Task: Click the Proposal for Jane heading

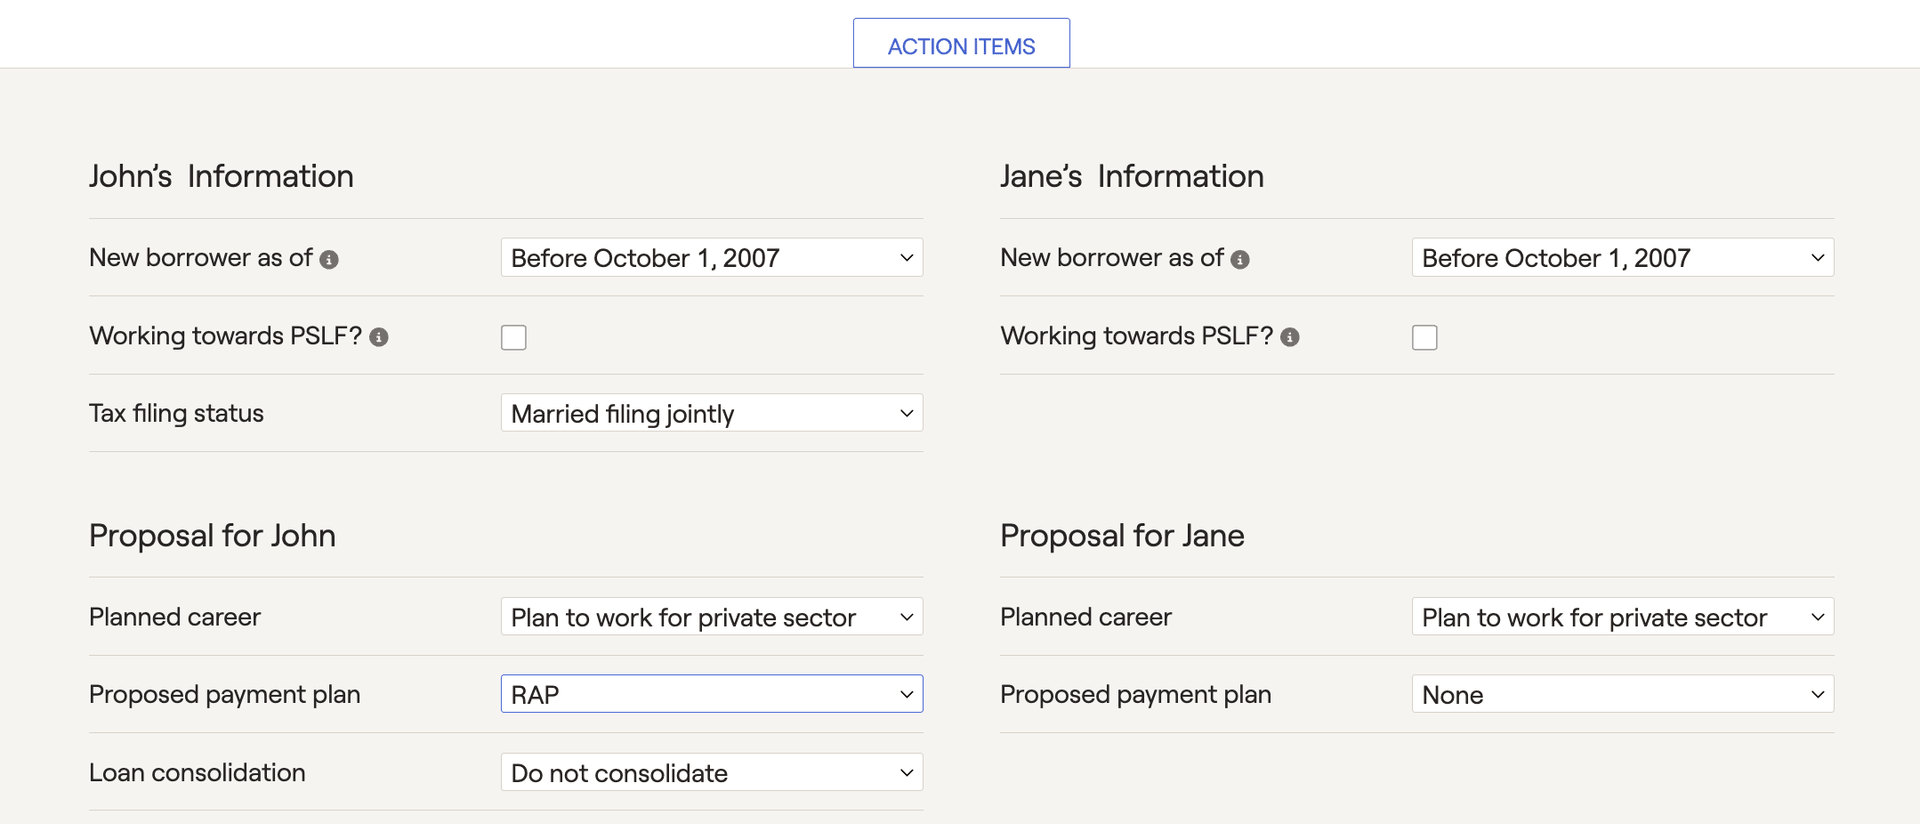Action: pos(1122,536)
